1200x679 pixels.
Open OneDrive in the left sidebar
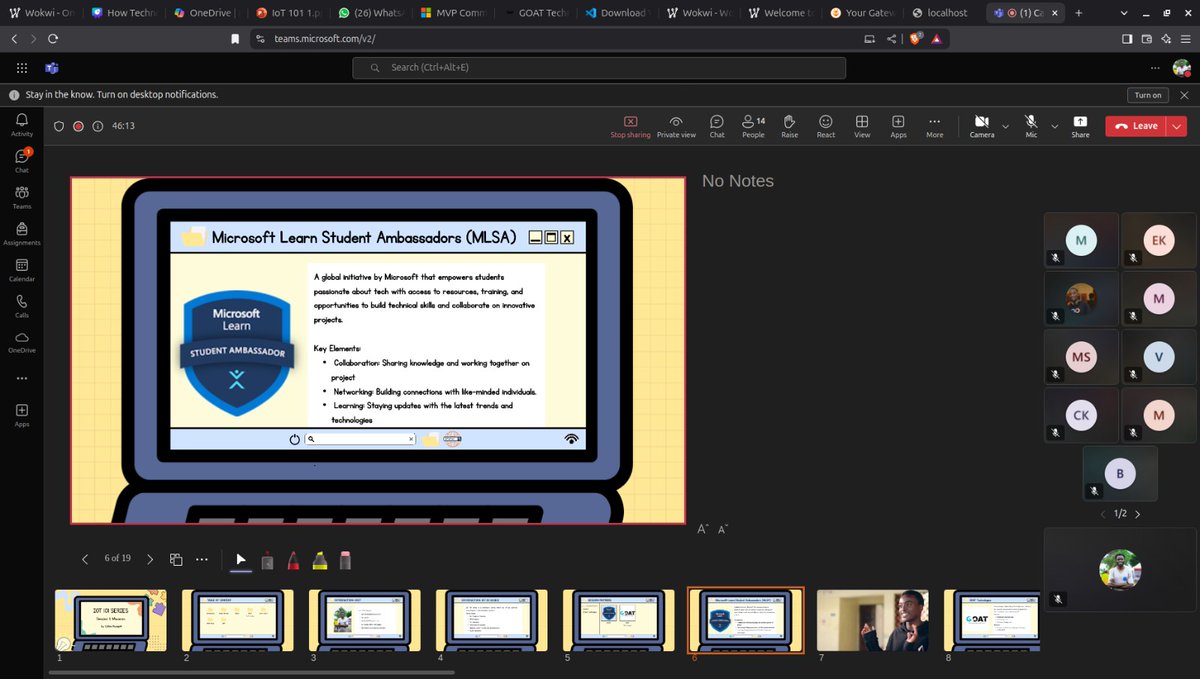21,341
